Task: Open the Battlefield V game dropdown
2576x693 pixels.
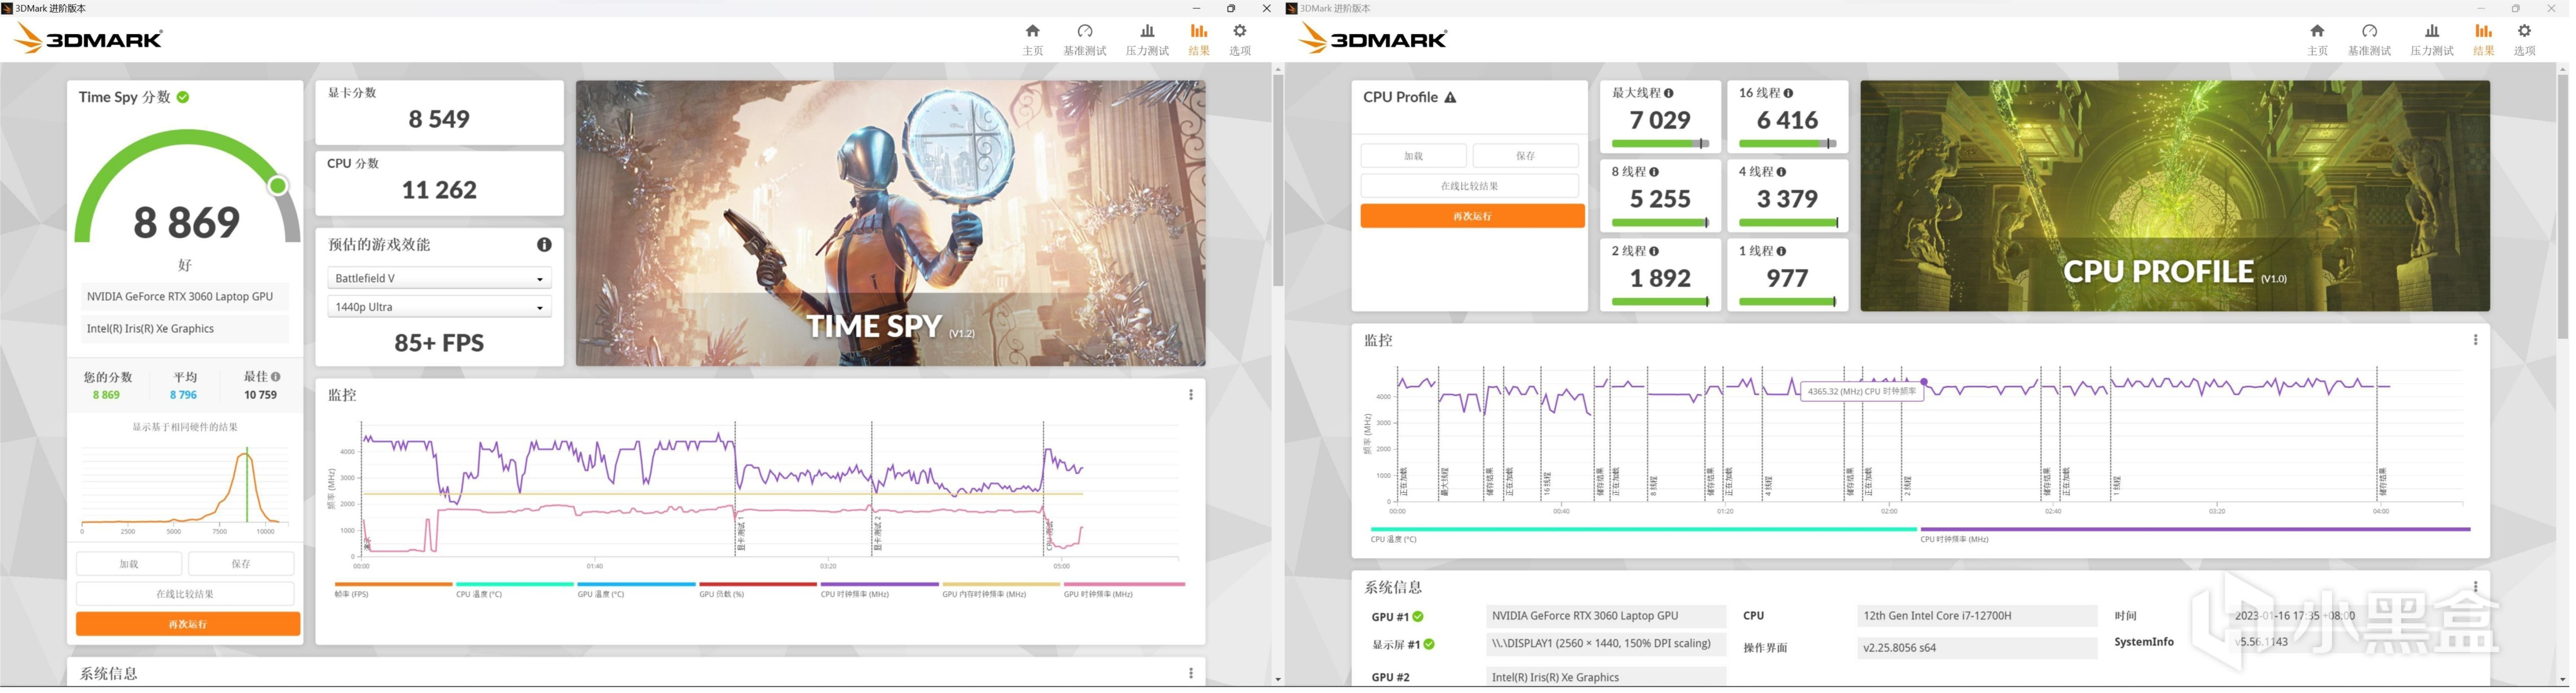Action: pos(439,279)
